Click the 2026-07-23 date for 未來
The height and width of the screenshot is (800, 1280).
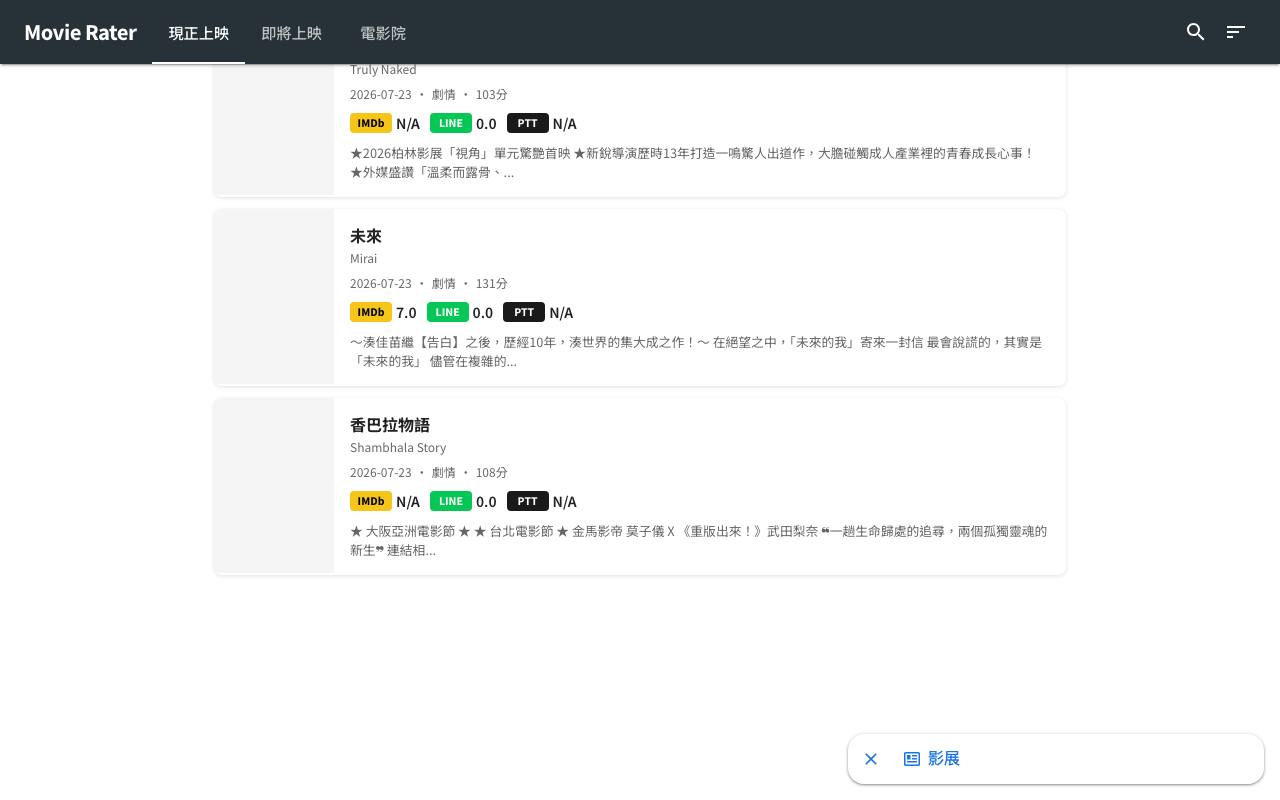click(x=381, y=283)
